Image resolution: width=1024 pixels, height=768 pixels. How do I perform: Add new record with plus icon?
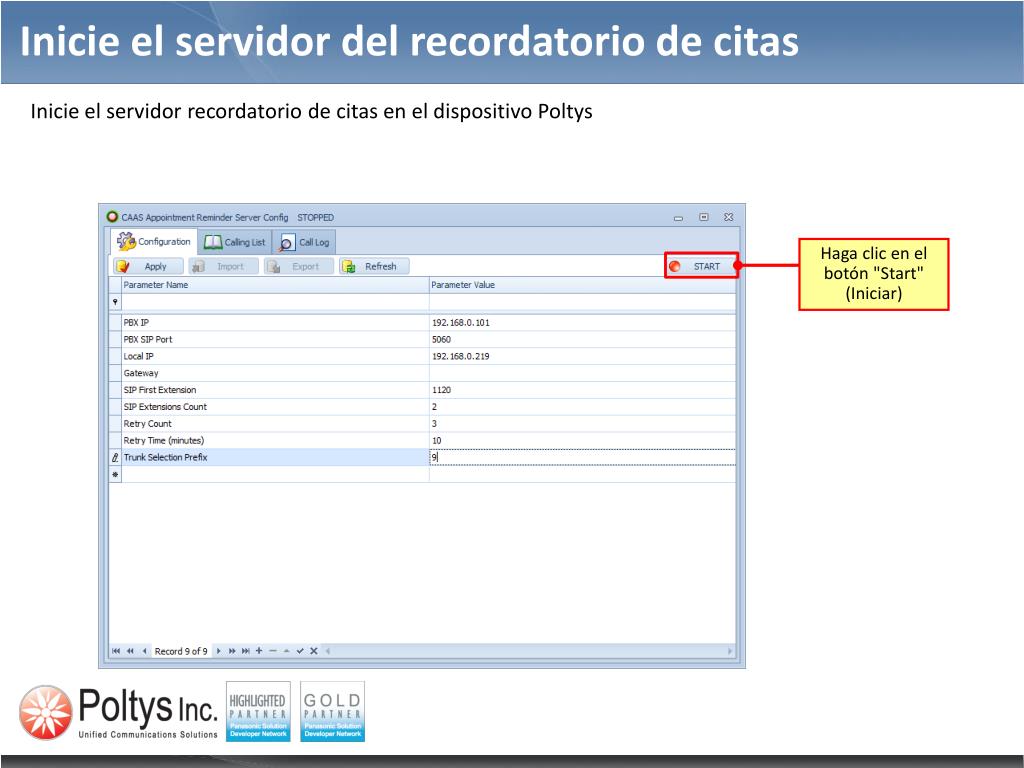click(x=259, y=650)
